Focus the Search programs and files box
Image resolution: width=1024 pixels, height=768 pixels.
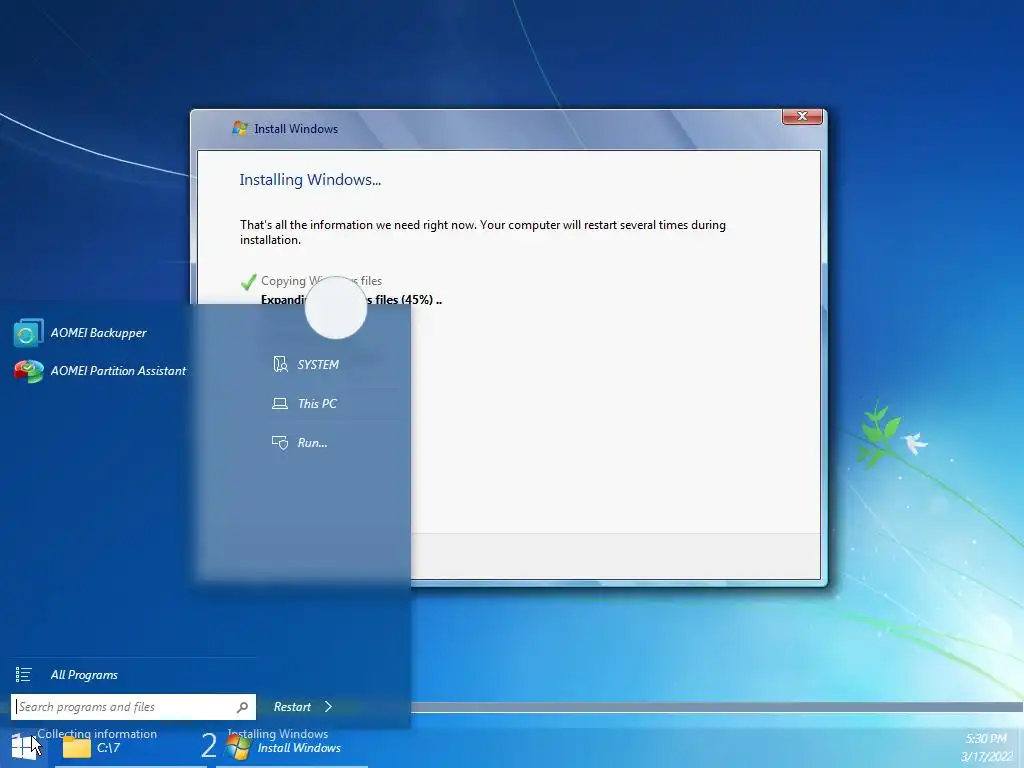133,707
